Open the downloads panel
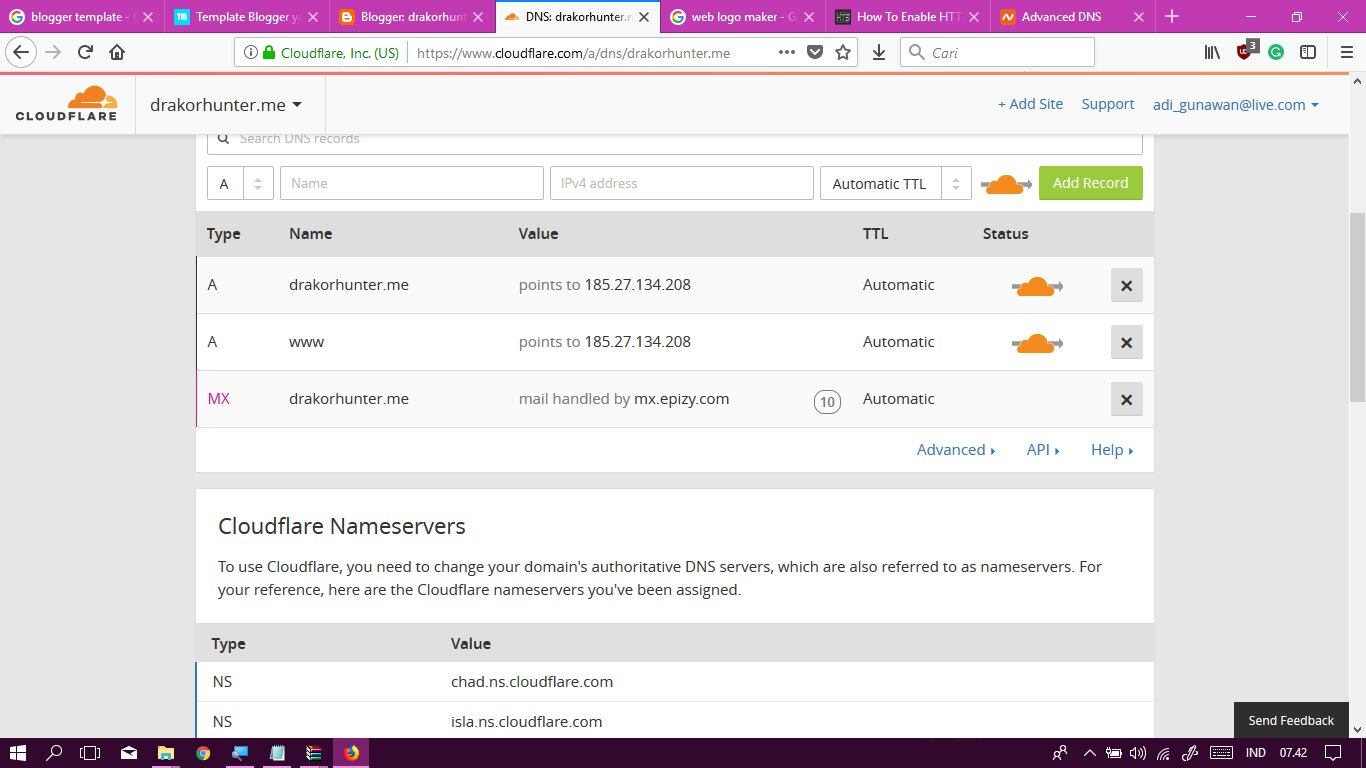Image resolution: width=1366 pixels, height=768 pixels. click(879, 52)
